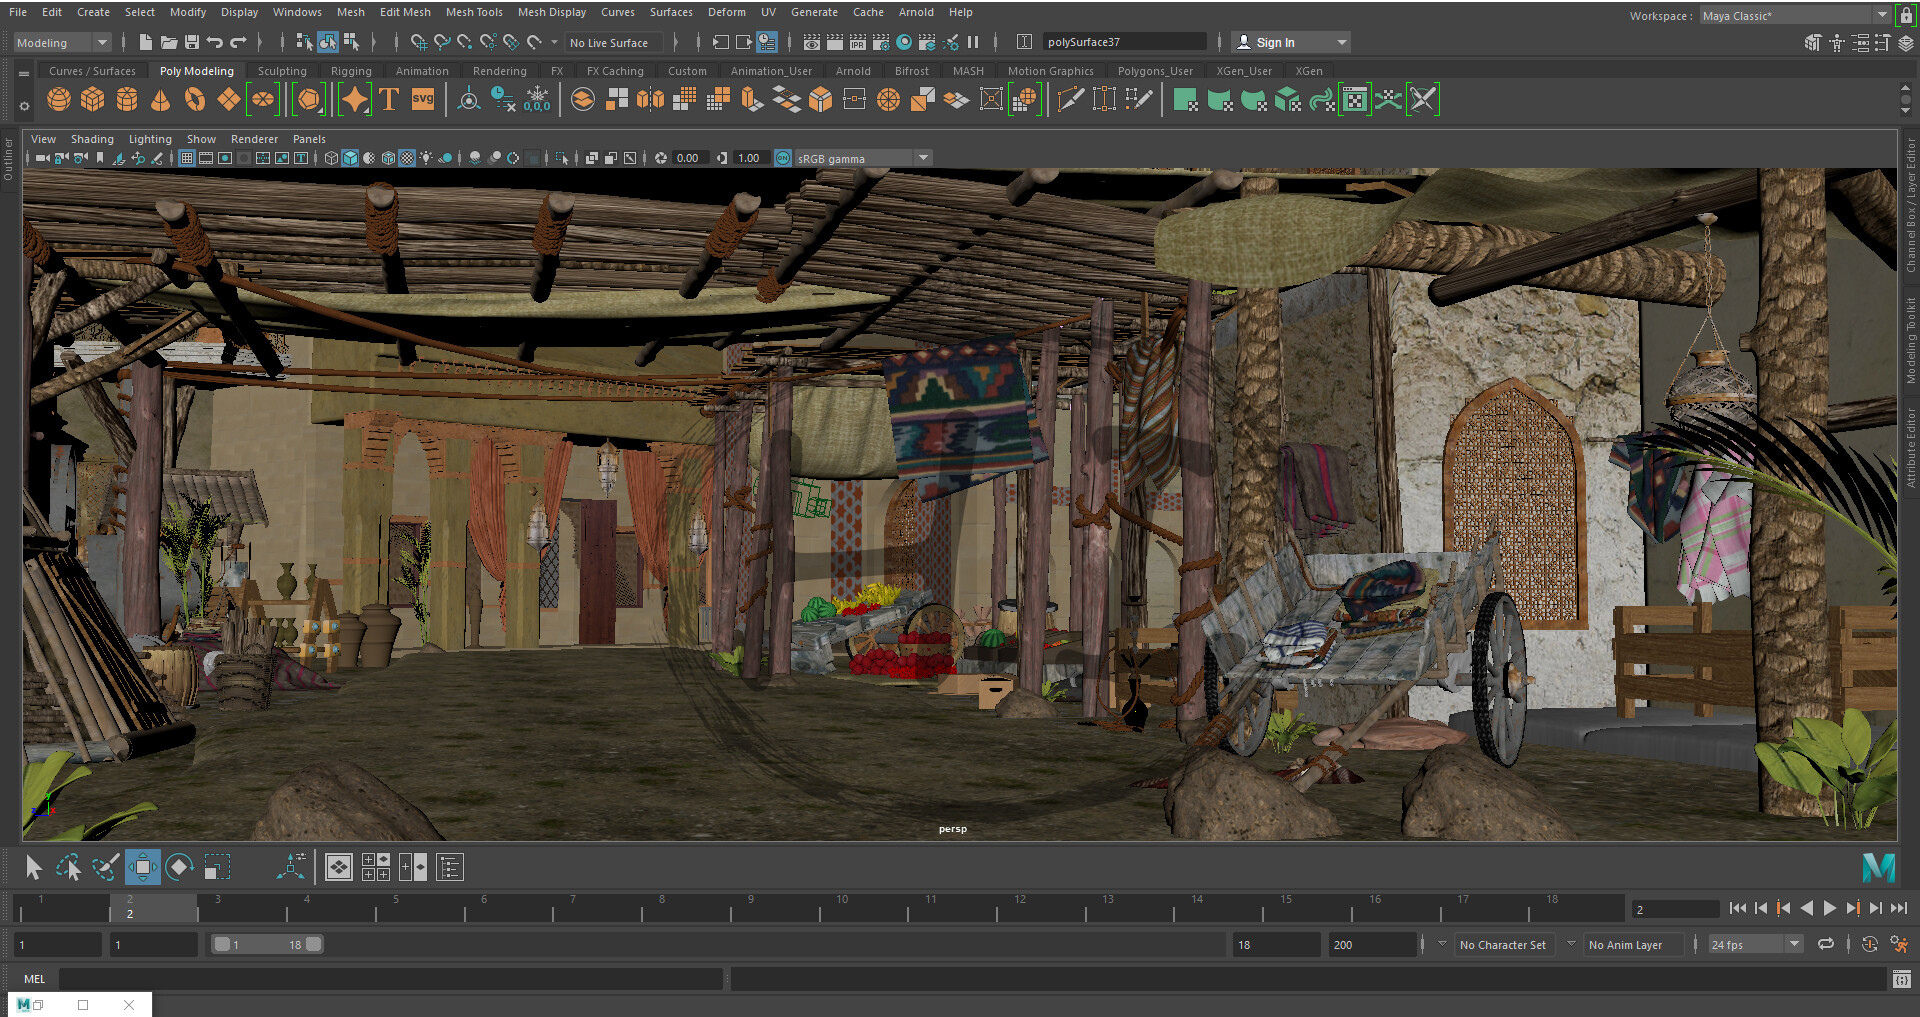Viewport: 1920px width, 1017px height.
Task: Save the scene with the floppy disk icon
Action: [192, 42]
